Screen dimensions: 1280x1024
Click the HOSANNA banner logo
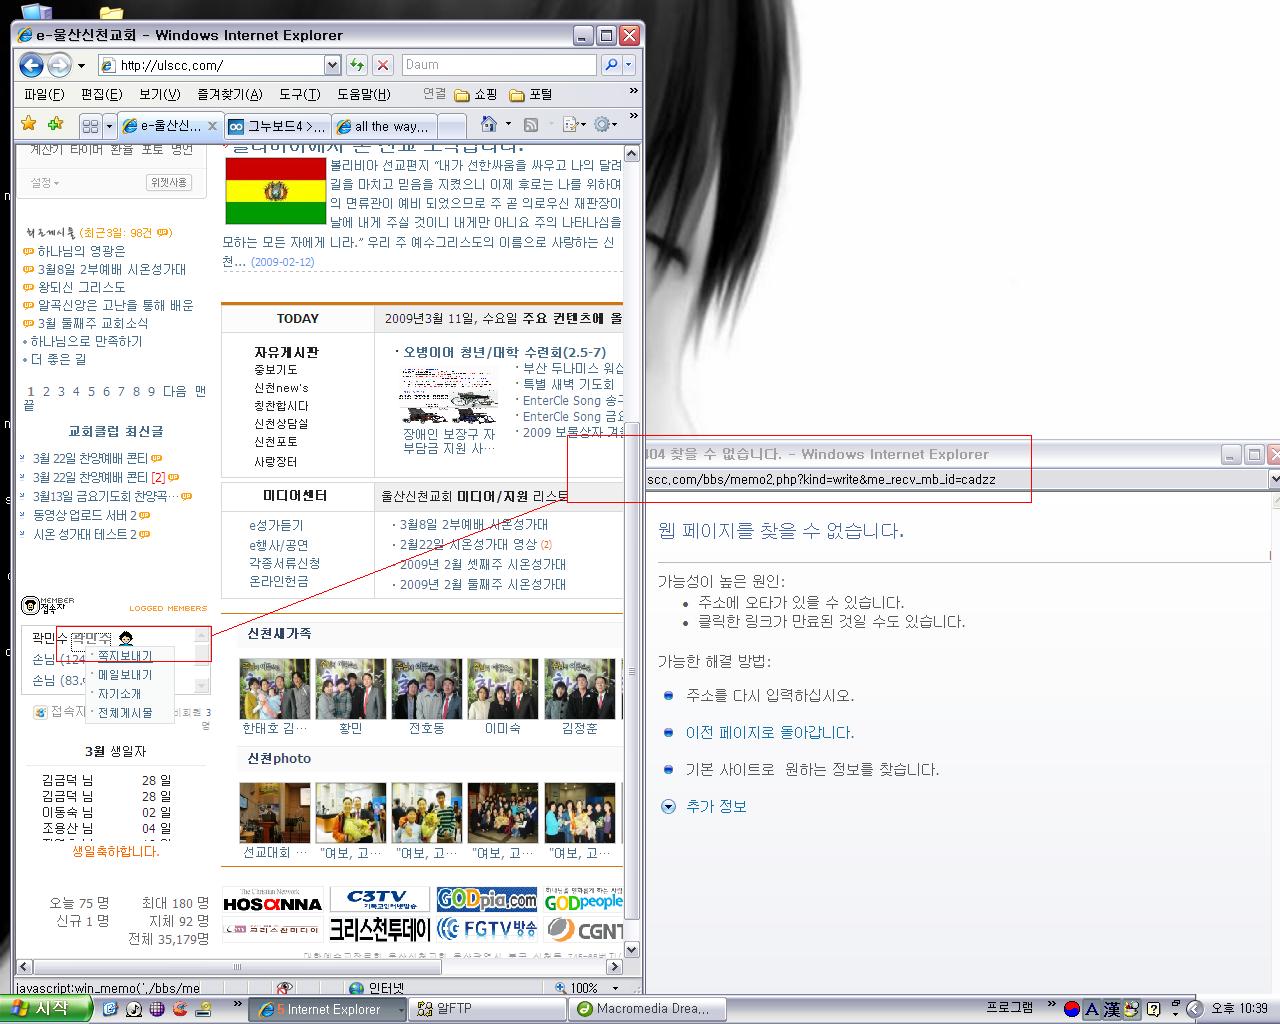point(272,900)
